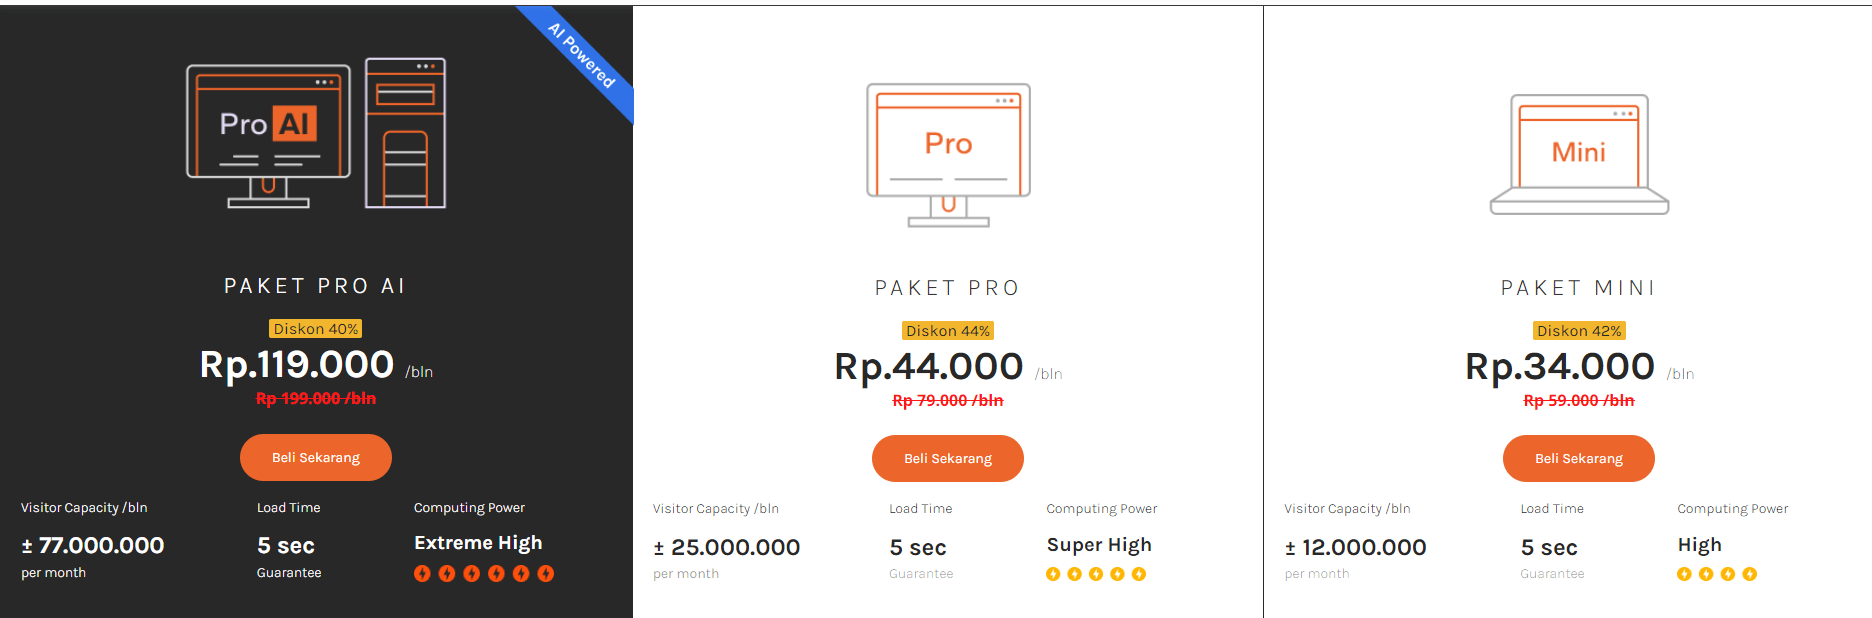Image resolution: width=1872 pixels, height=618 pixels.
Task: Click the Pro desktop monitor icon
Action: coord(946,150)
